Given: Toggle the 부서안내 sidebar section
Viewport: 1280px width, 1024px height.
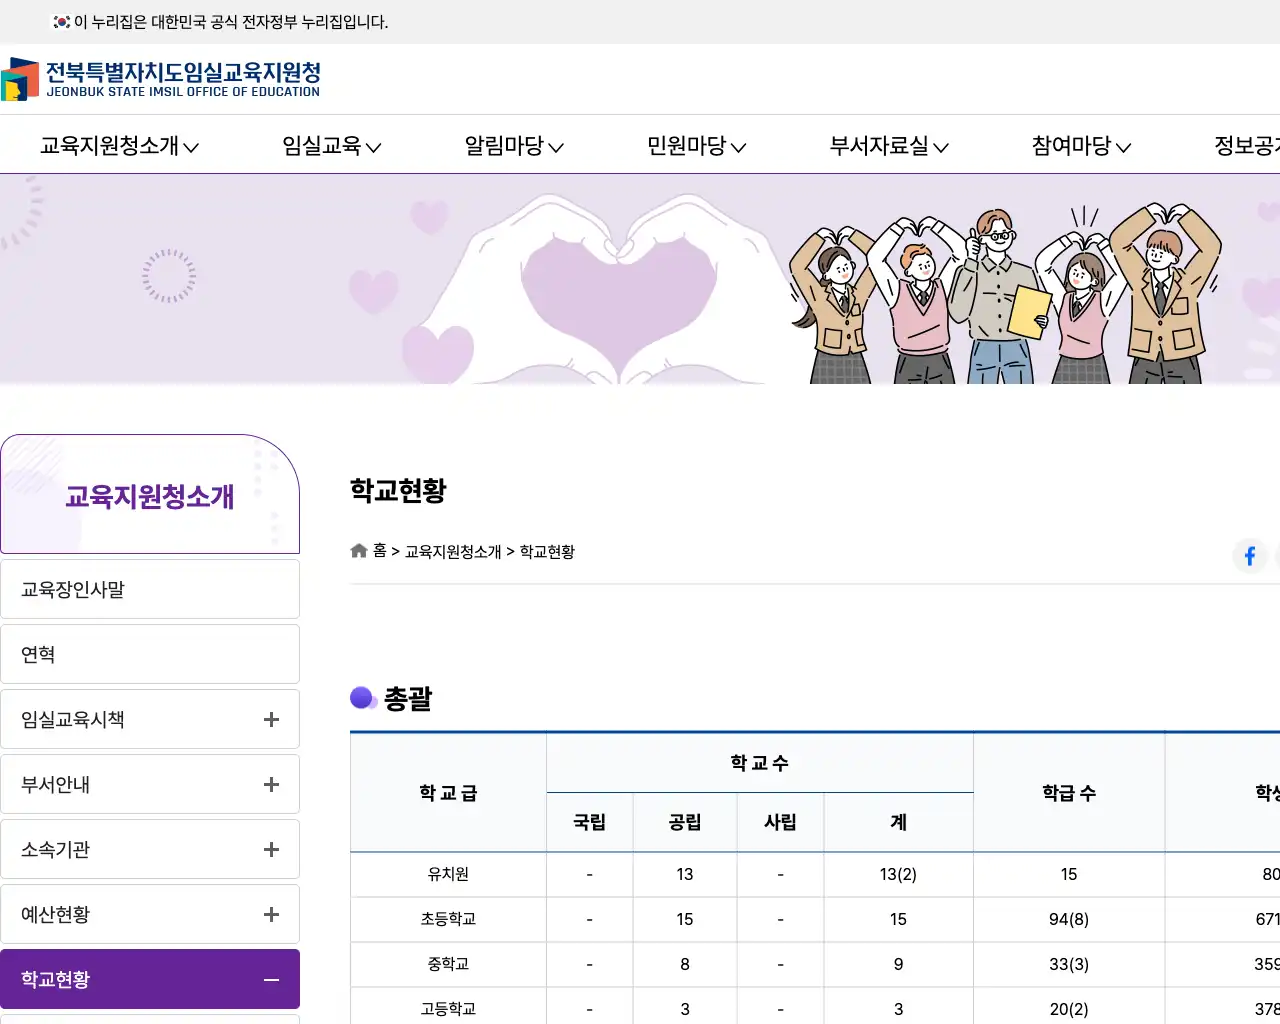Looking at the screenshot, I should [270, 784].
